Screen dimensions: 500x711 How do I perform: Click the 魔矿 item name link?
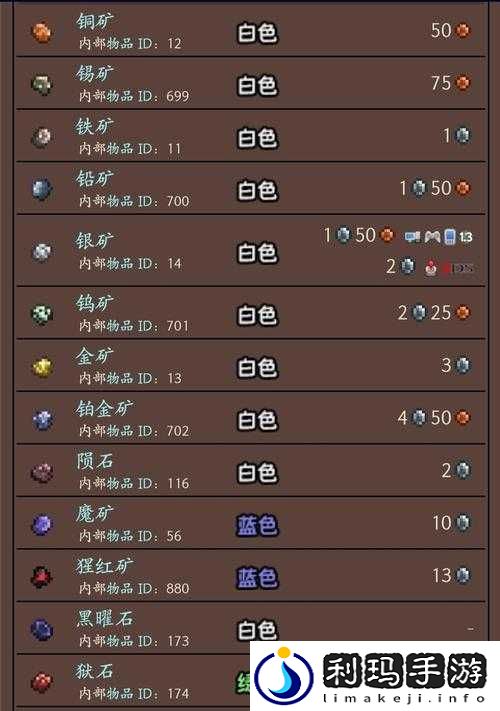(95, 514)
